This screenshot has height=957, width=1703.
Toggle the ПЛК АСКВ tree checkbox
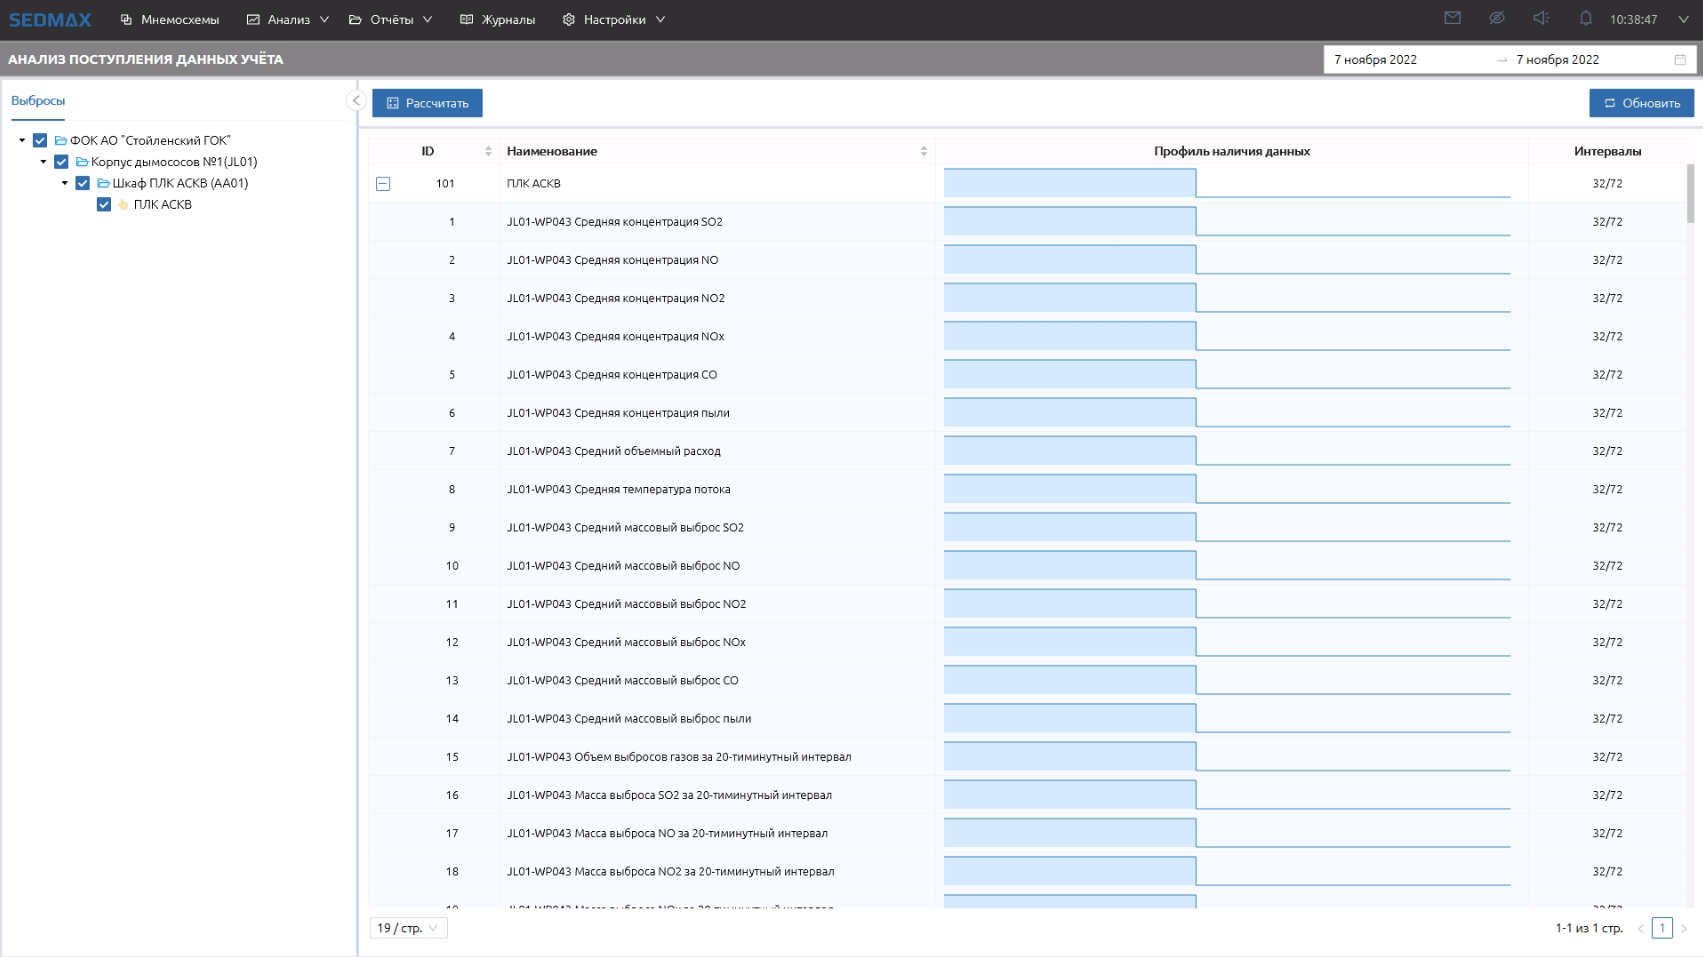pos(104,205)
